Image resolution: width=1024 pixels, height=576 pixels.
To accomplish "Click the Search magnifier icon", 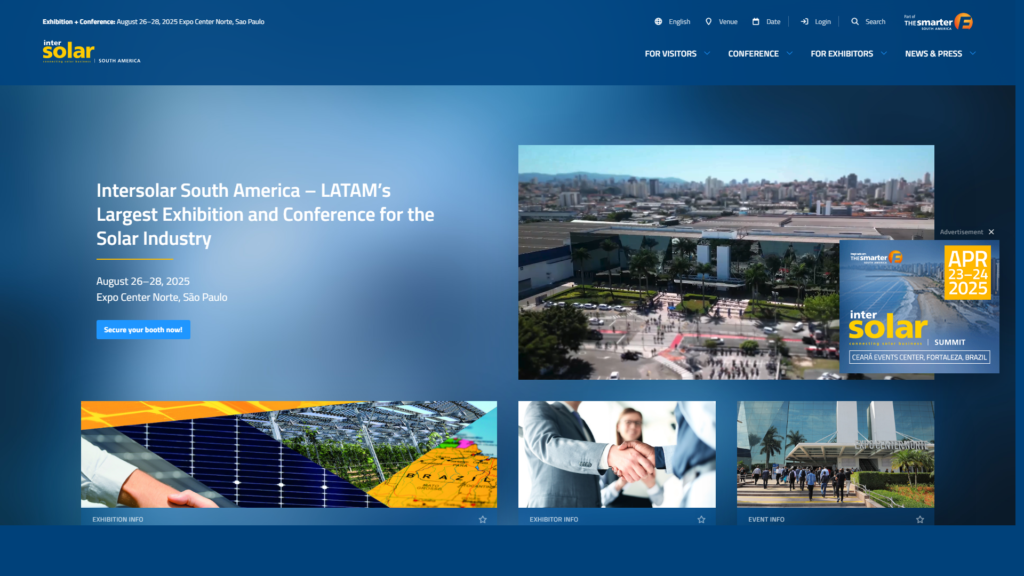I will [855, 22].
